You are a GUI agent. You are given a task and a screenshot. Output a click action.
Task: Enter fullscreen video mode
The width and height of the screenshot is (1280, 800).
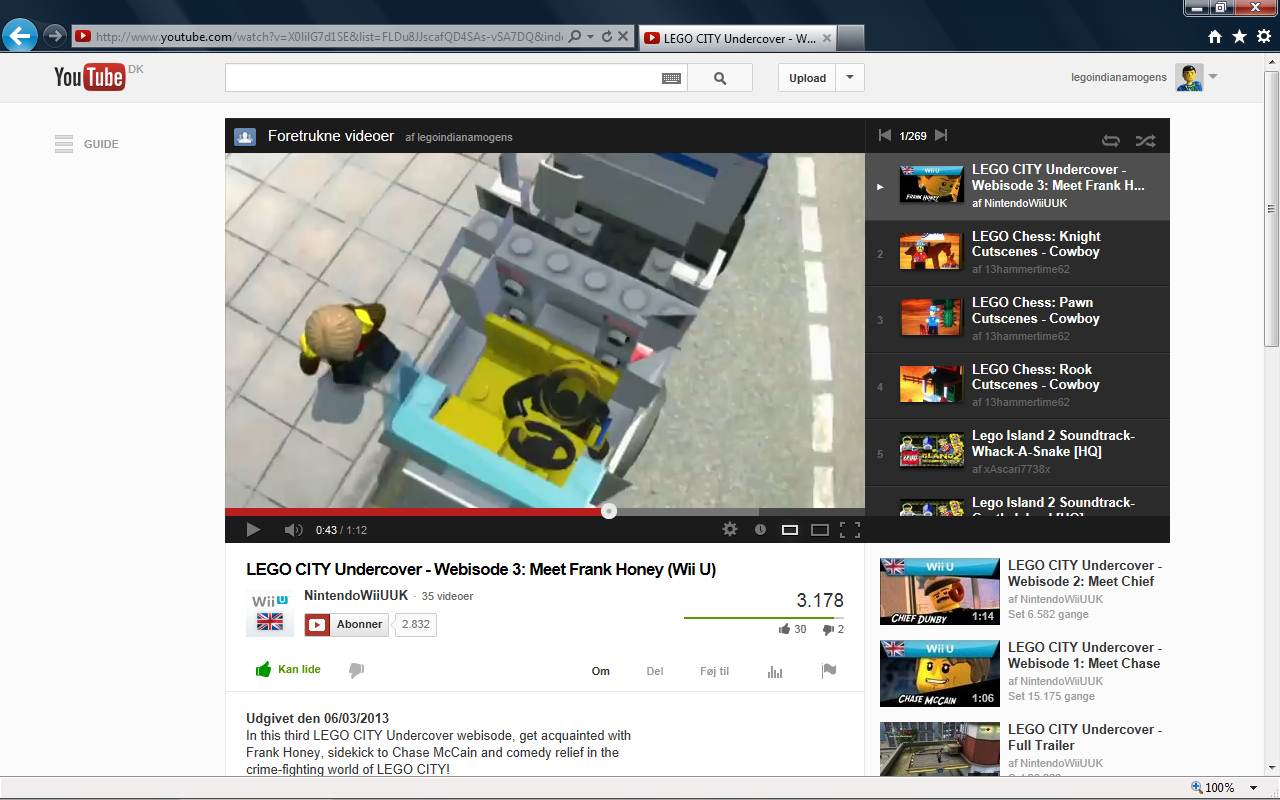(850, 530)
